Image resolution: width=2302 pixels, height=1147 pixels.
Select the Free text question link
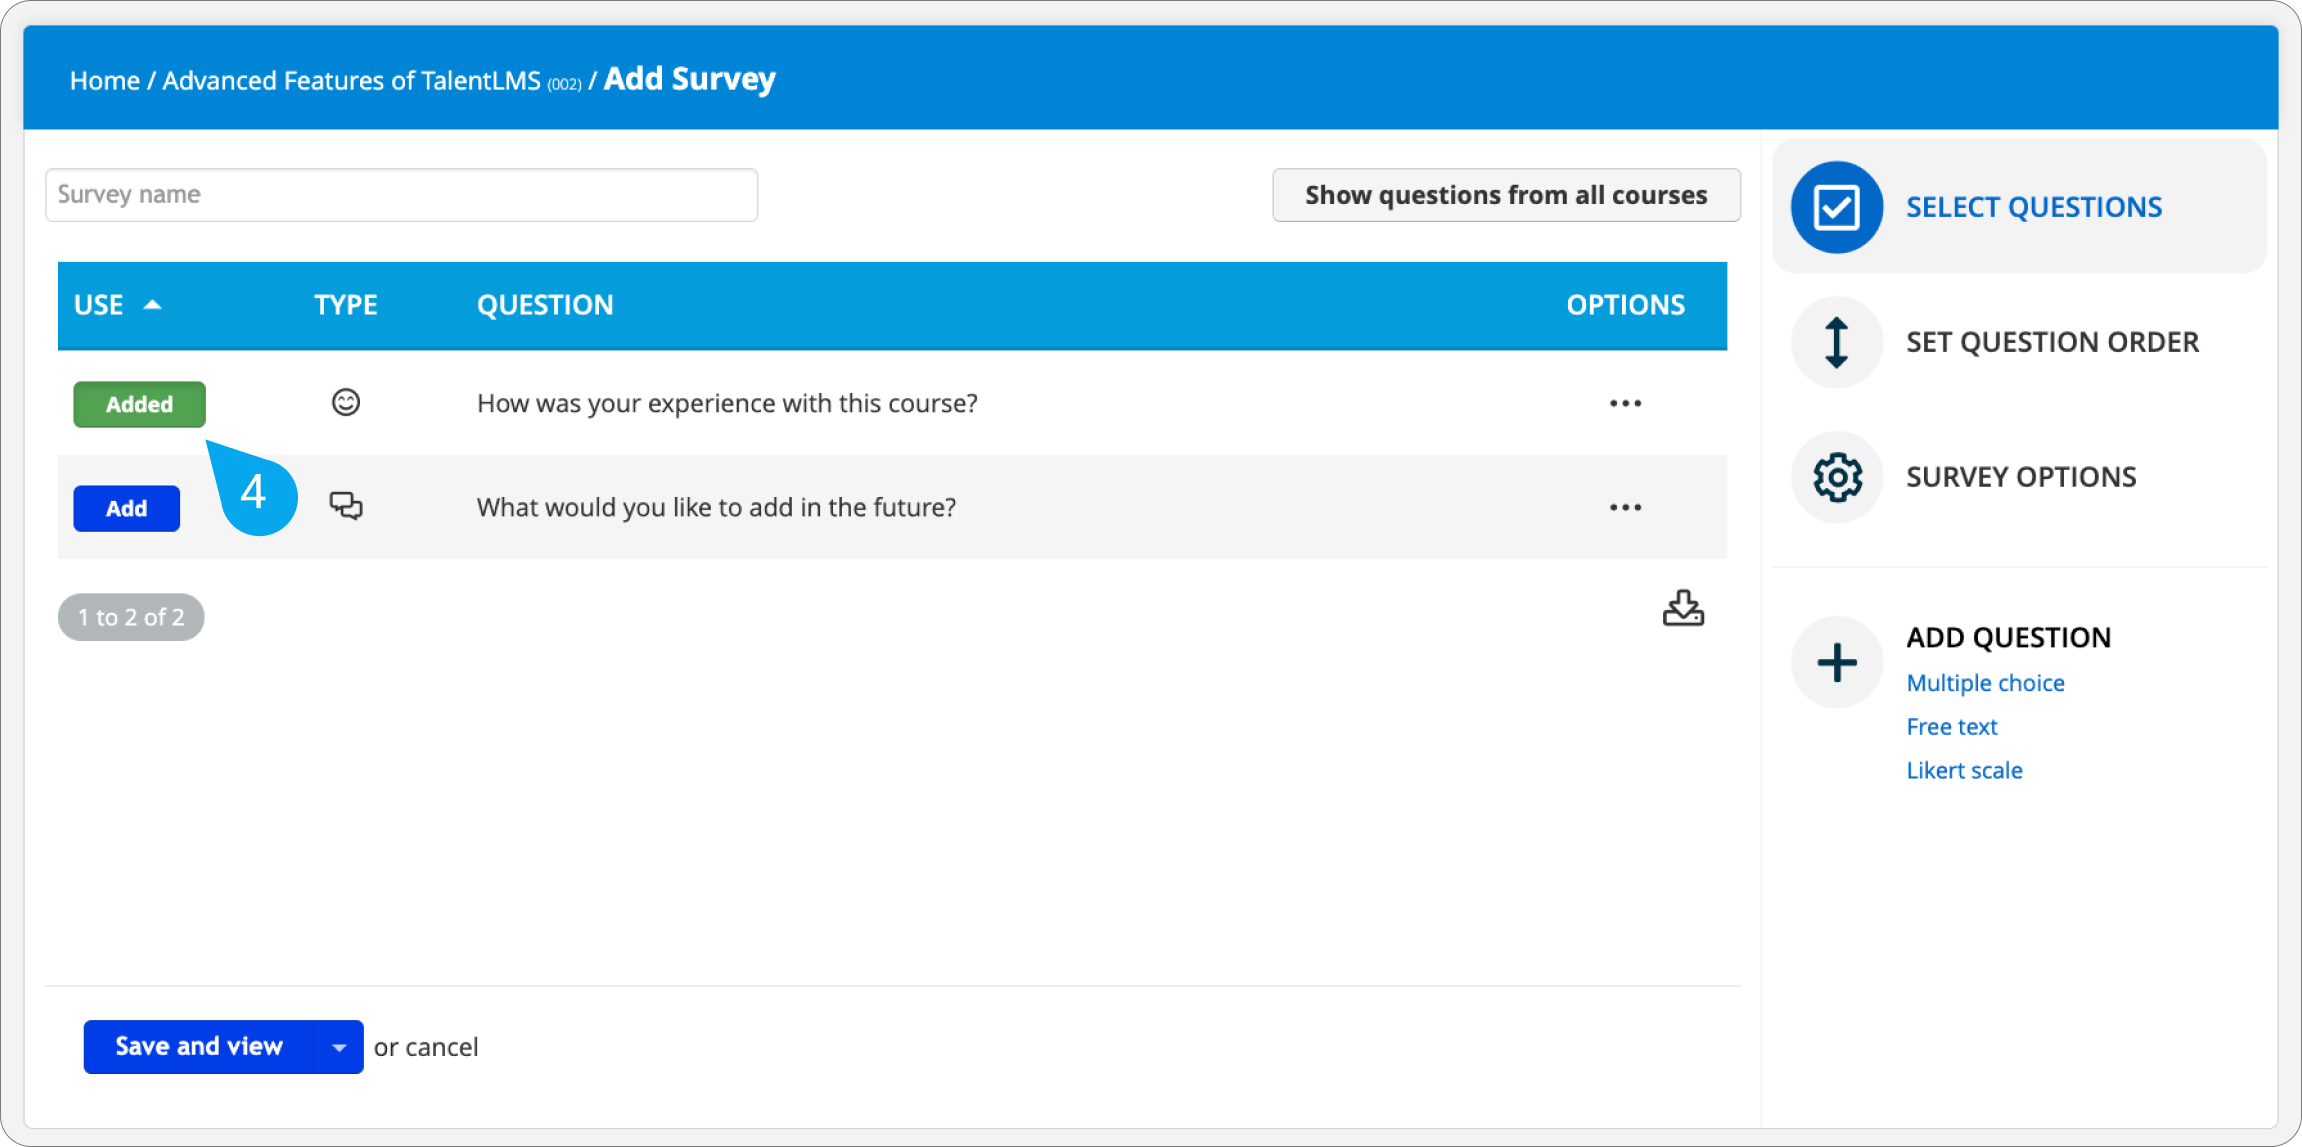(1950, 726)
